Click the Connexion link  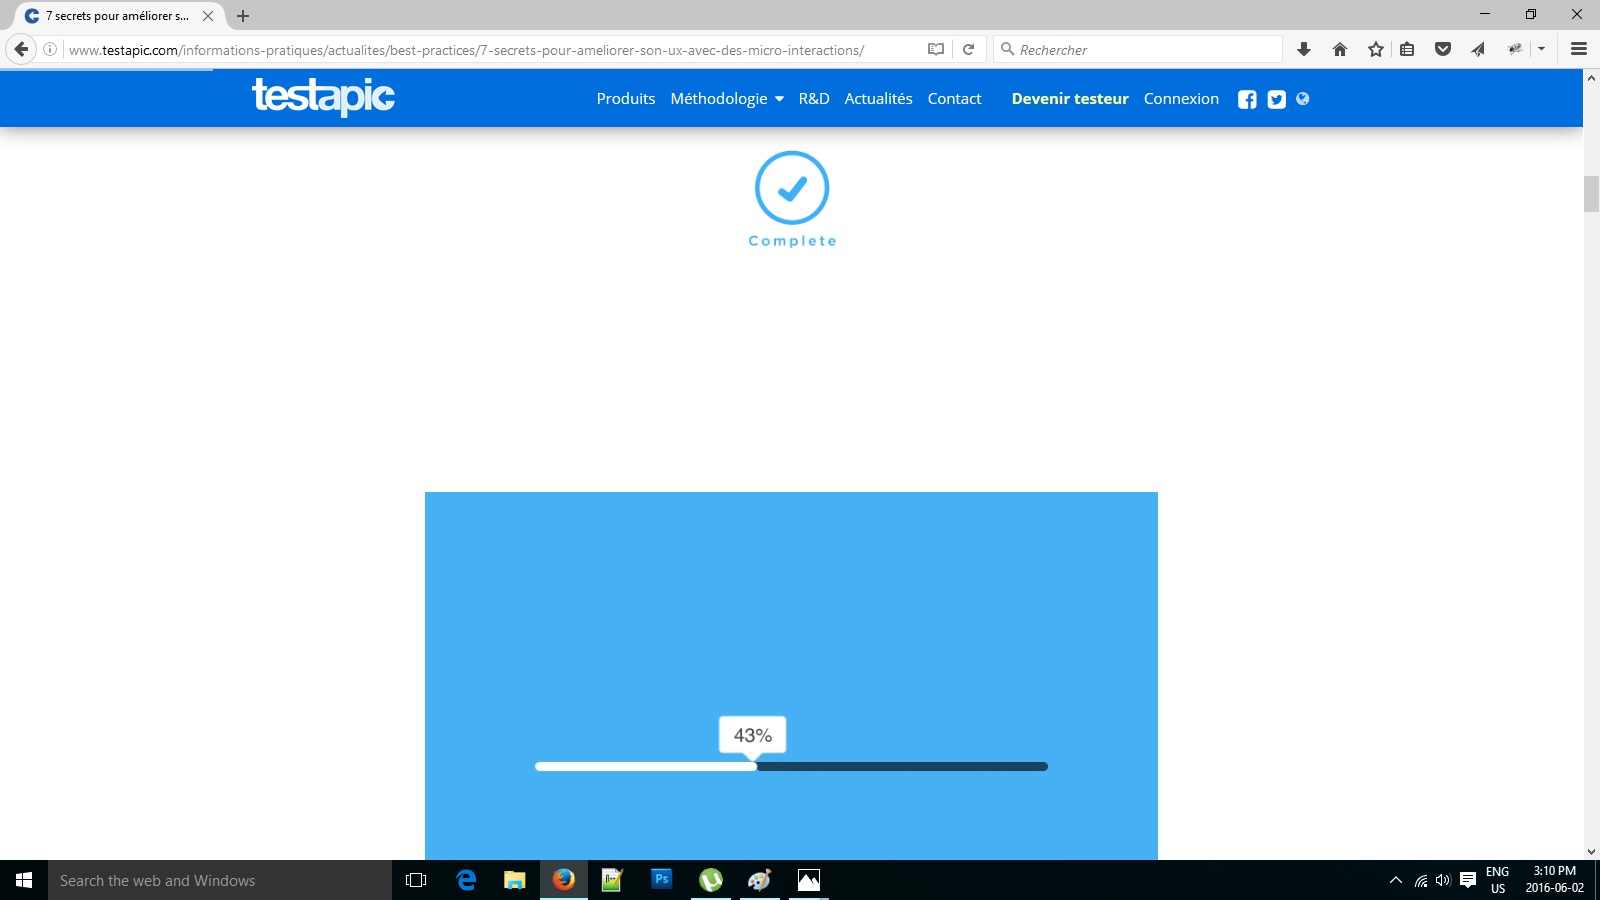[x=1181, y=99]
